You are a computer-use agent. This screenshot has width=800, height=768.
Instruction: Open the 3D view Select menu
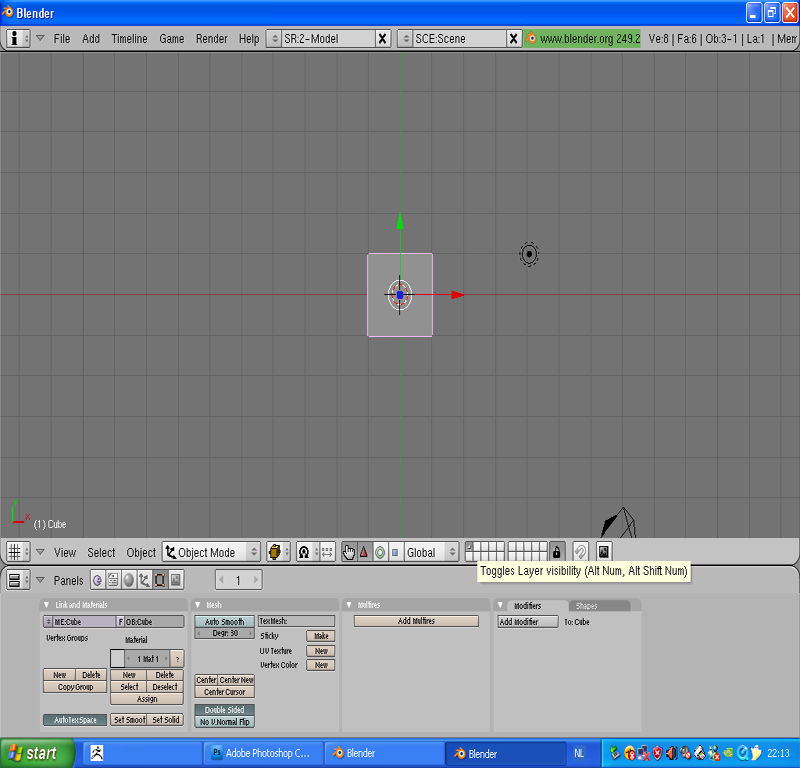(x=101, y=553)
